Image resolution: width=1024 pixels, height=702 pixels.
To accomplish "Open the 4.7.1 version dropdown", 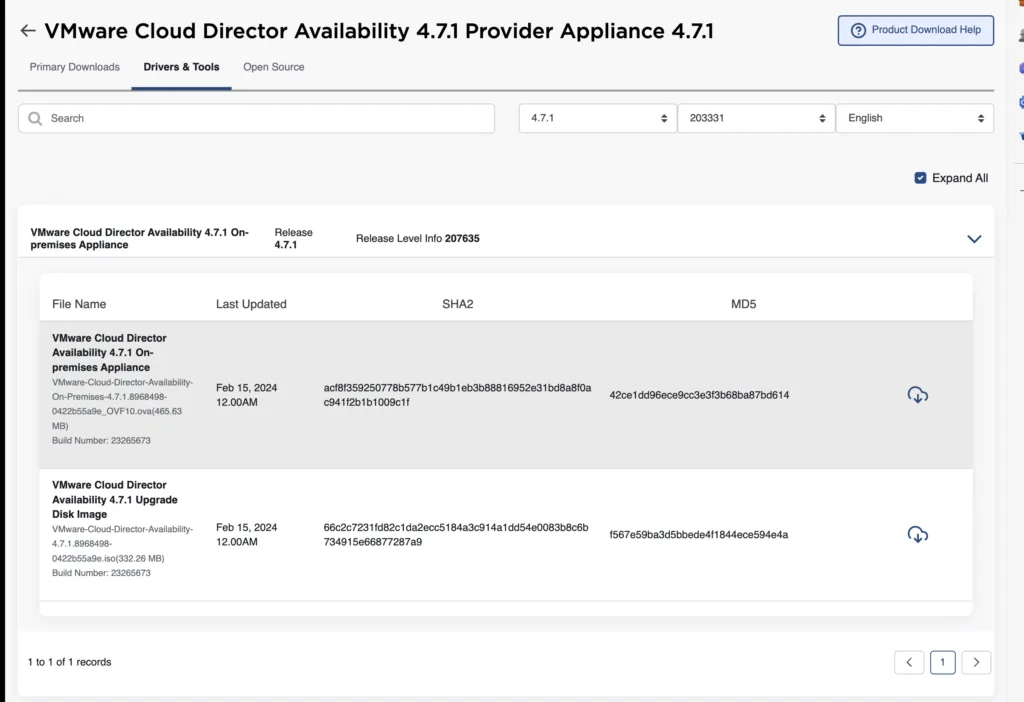I will point(598,118).
